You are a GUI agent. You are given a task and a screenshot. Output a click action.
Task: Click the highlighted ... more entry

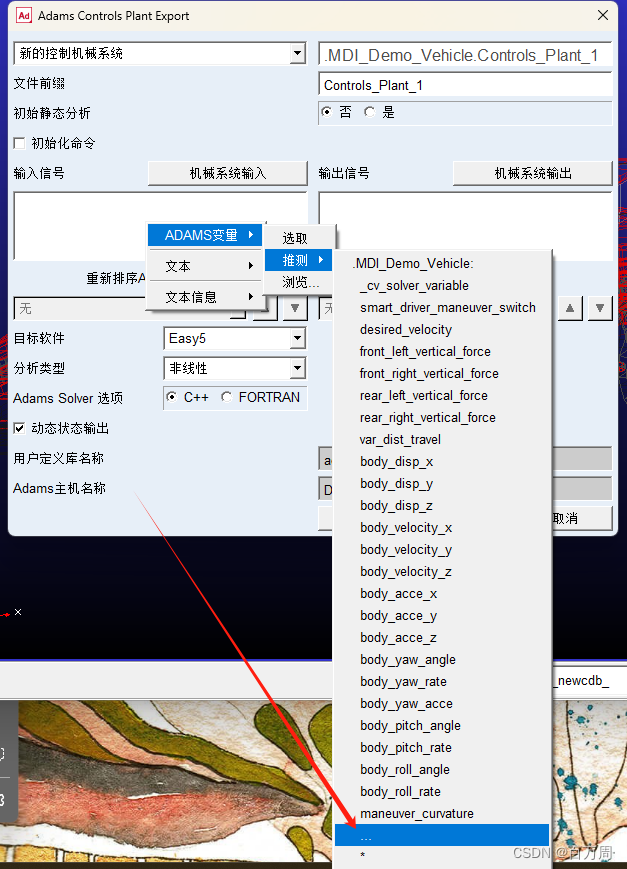coord(442,835)
